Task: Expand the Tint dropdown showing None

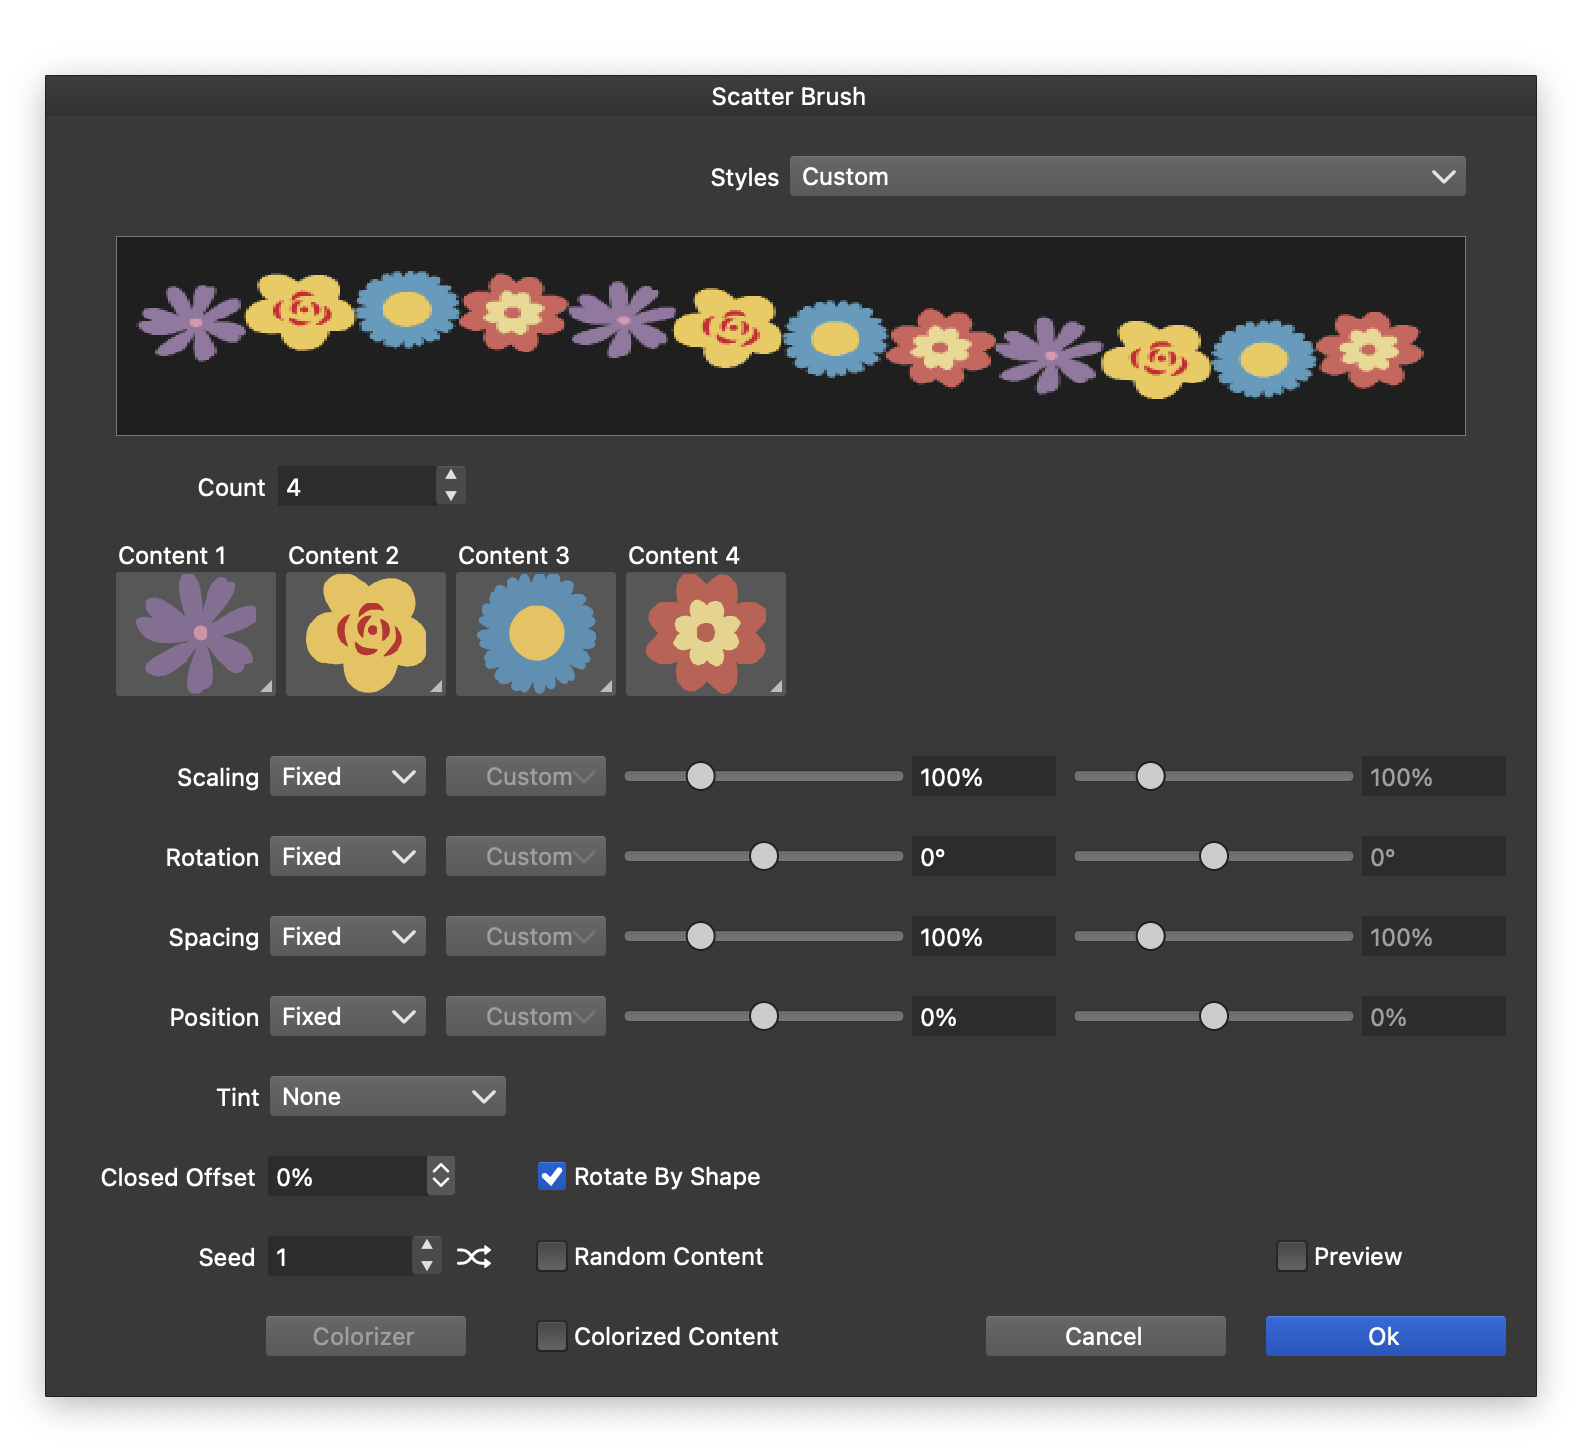Action: click(387, 1096)
